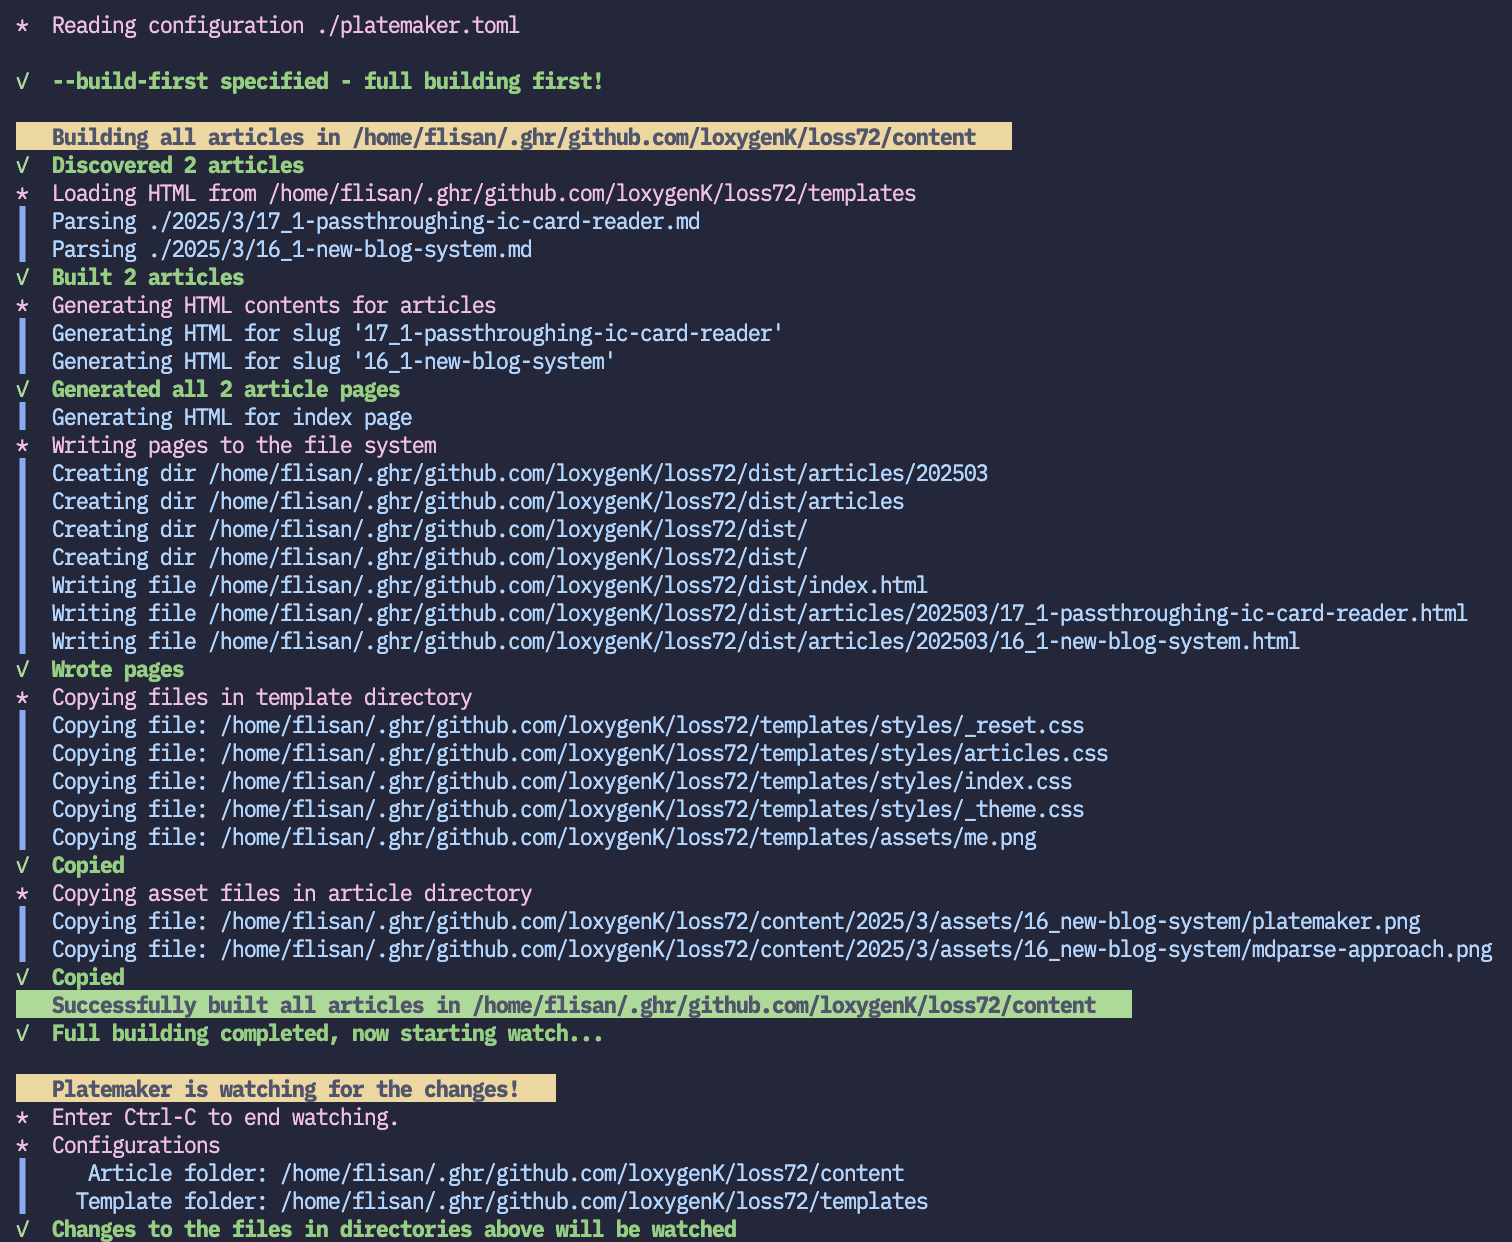Click the checkmark beside 'Built 2 articles'
Screen dimensions: 1512x1242
coord(22,278)
